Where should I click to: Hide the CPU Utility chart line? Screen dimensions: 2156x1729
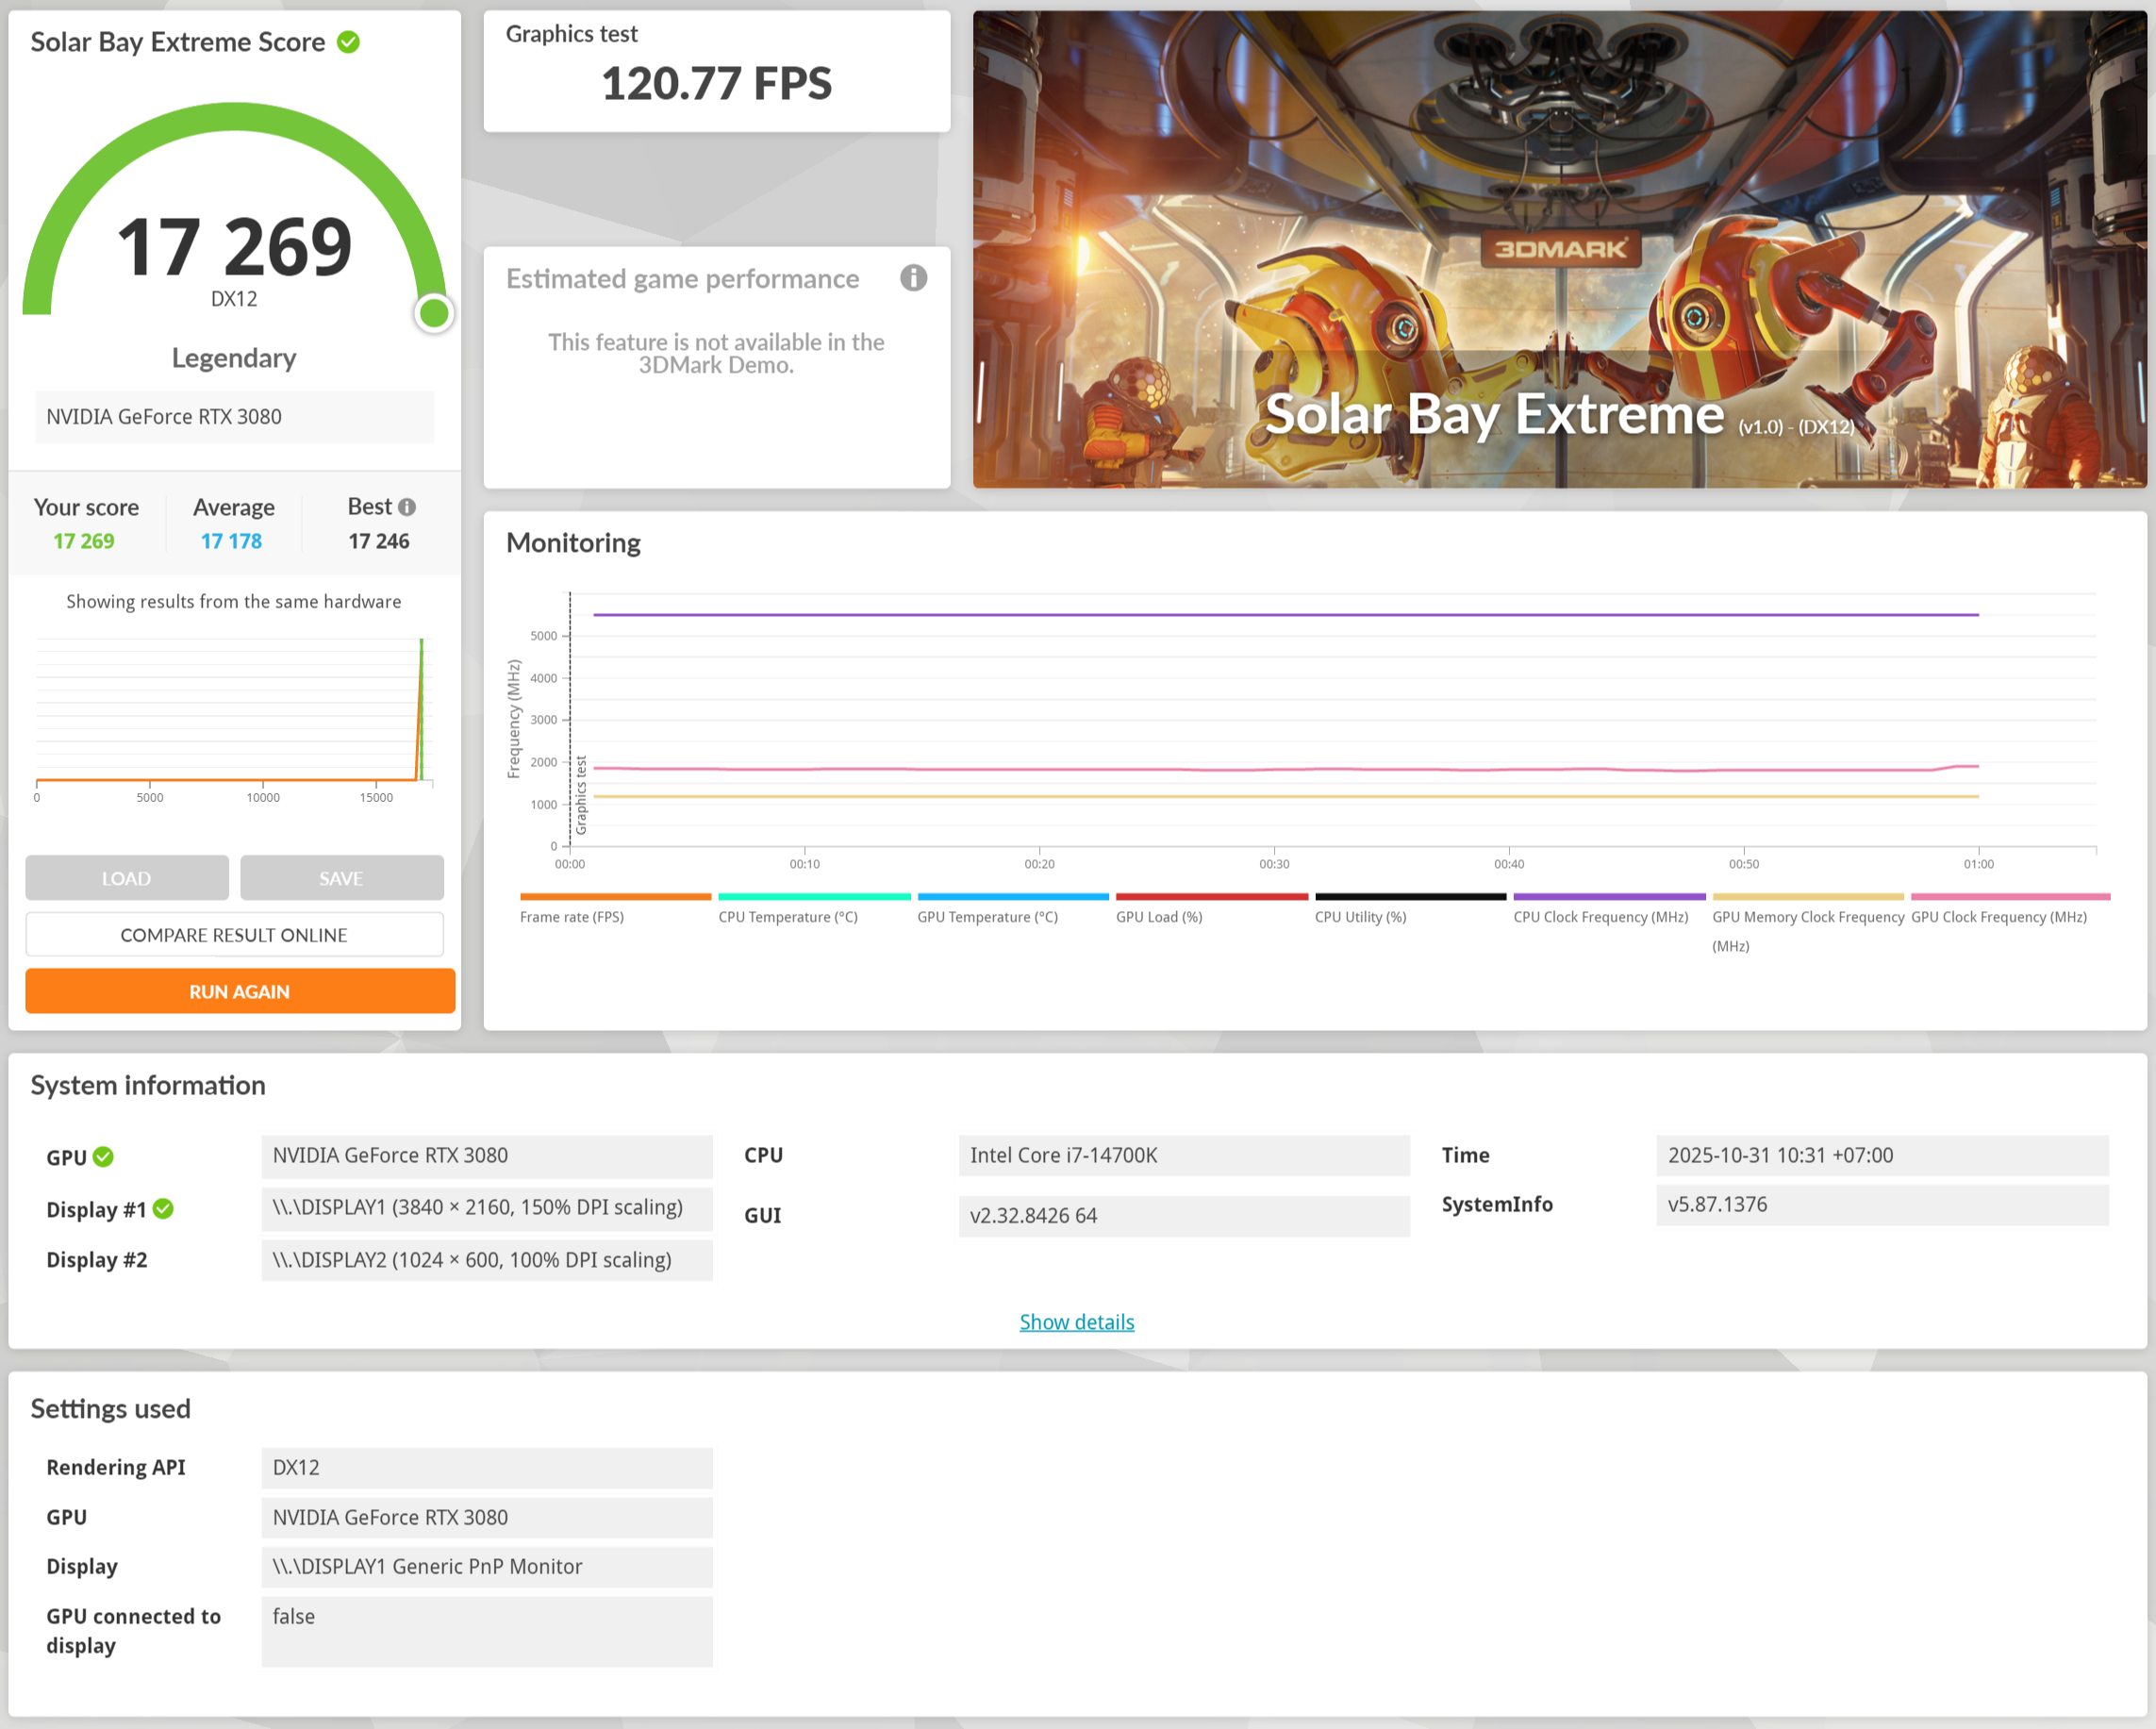coord(1360,916)
